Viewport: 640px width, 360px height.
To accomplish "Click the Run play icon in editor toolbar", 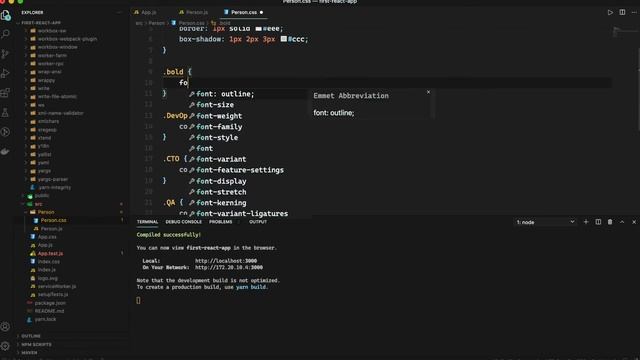I will pyautogui.click(x=610, y=12).
